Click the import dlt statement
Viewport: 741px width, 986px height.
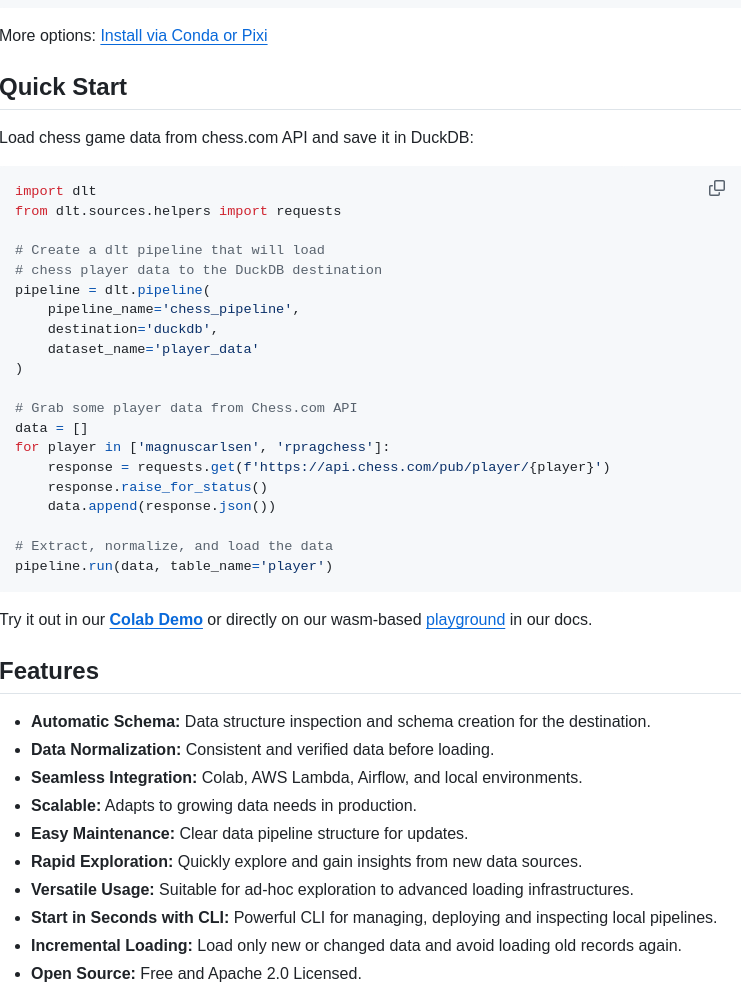tap(55, 190)
